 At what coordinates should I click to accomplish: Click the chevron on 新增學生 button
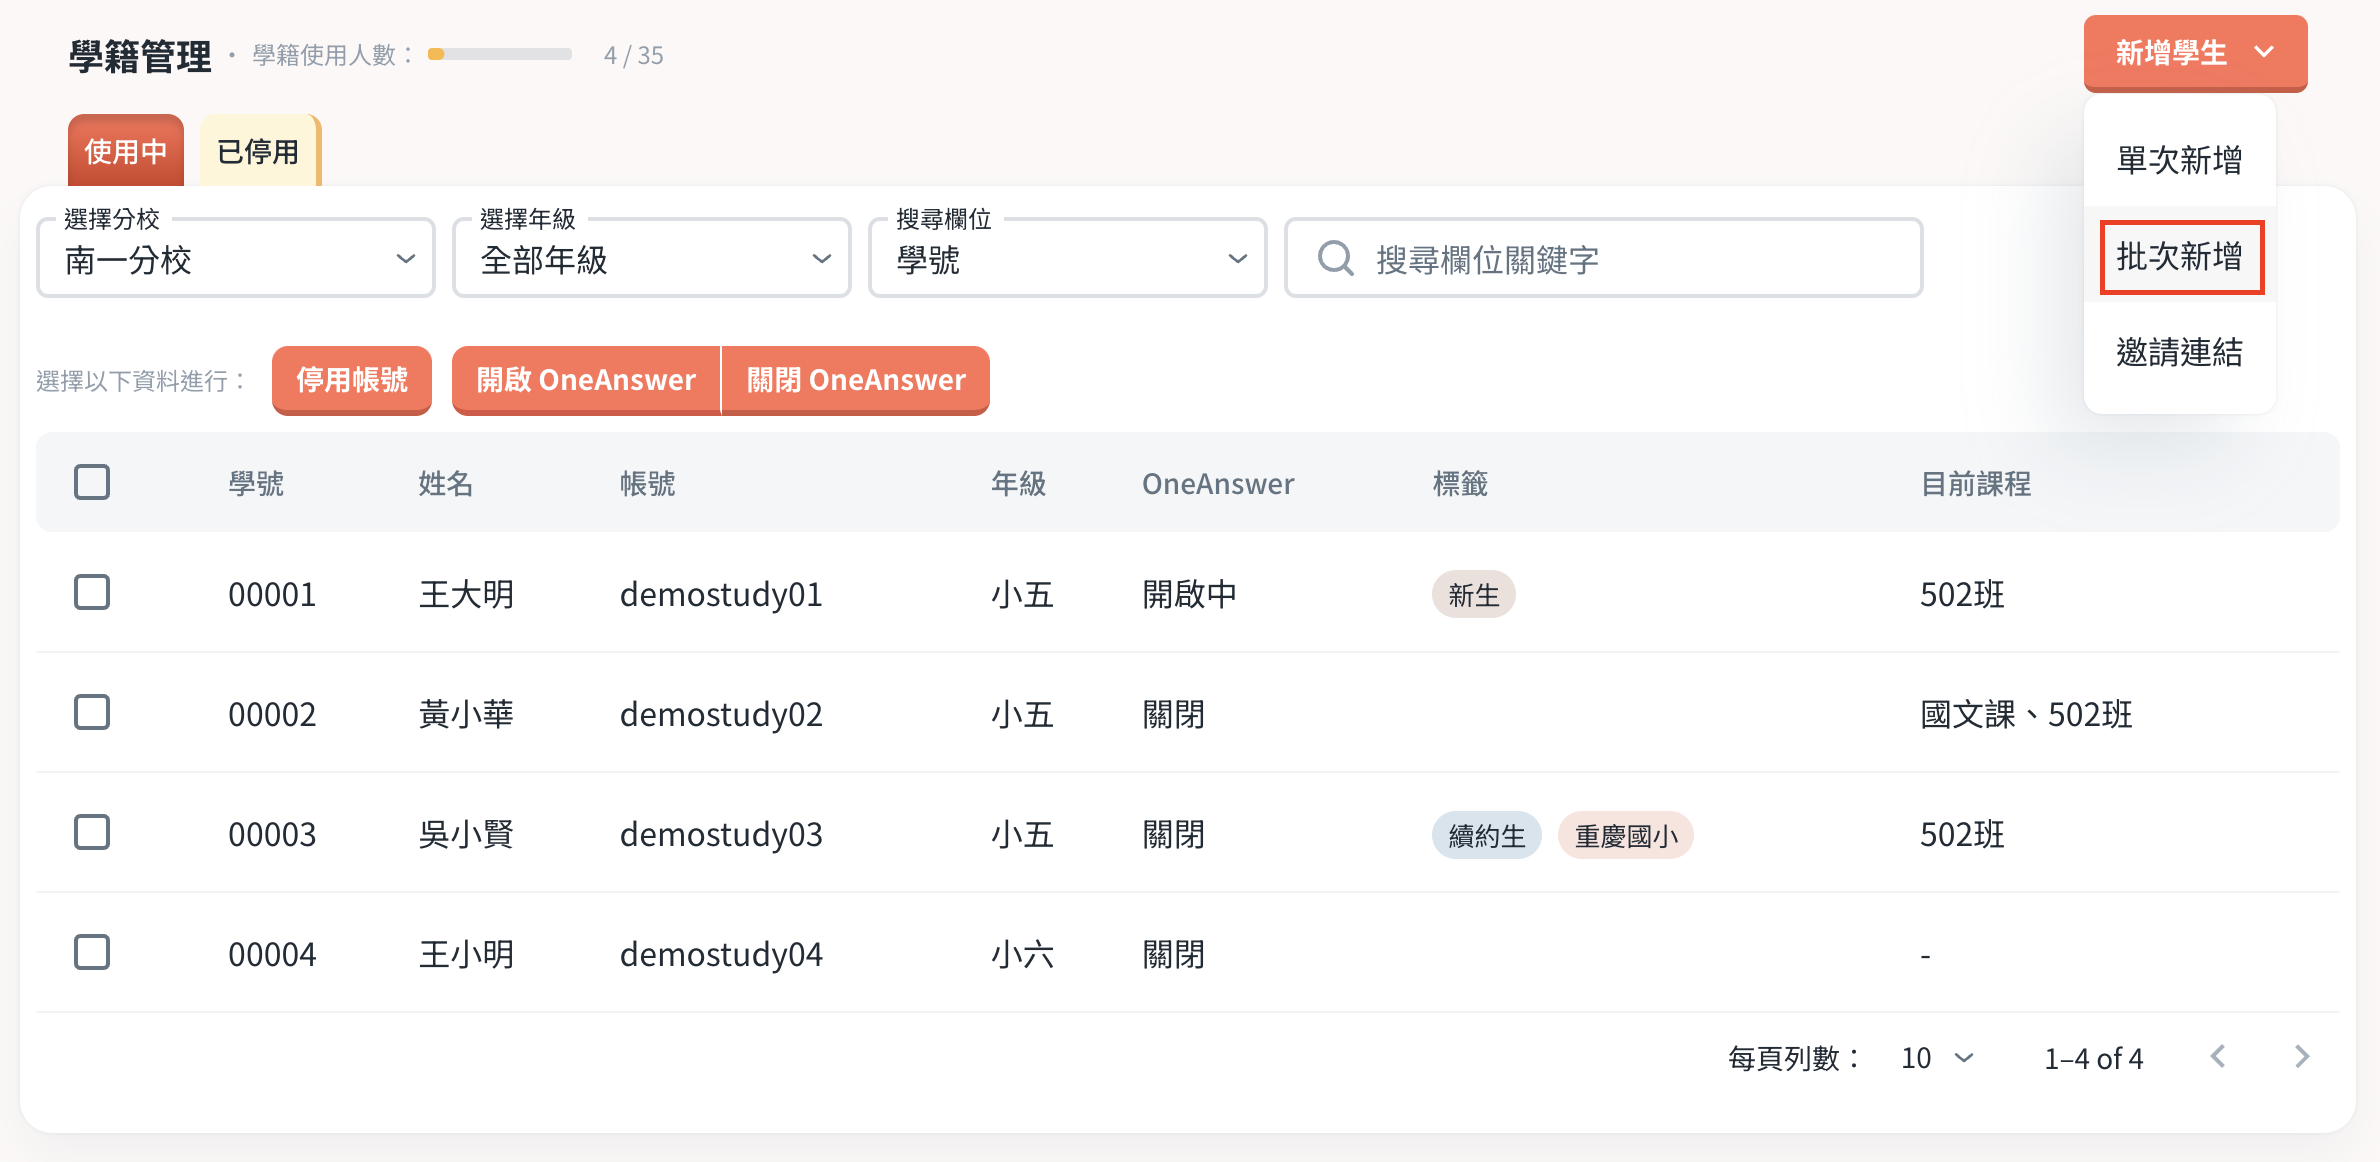pos(2265,52)
